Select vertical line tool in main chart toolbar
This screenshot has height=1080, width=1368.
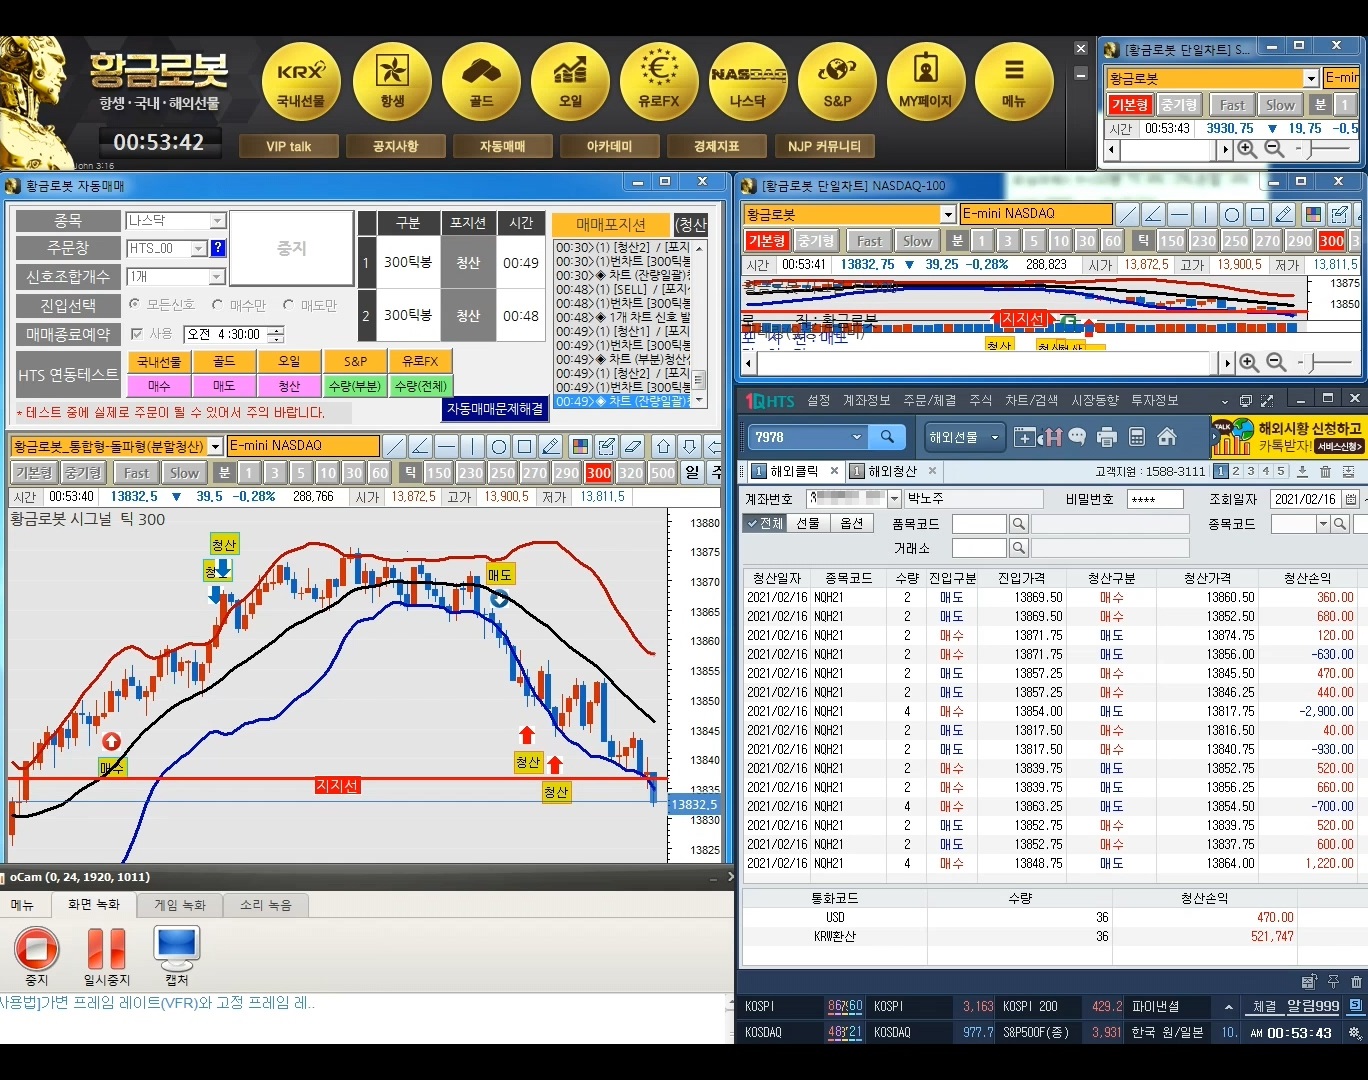pos(473,446)
